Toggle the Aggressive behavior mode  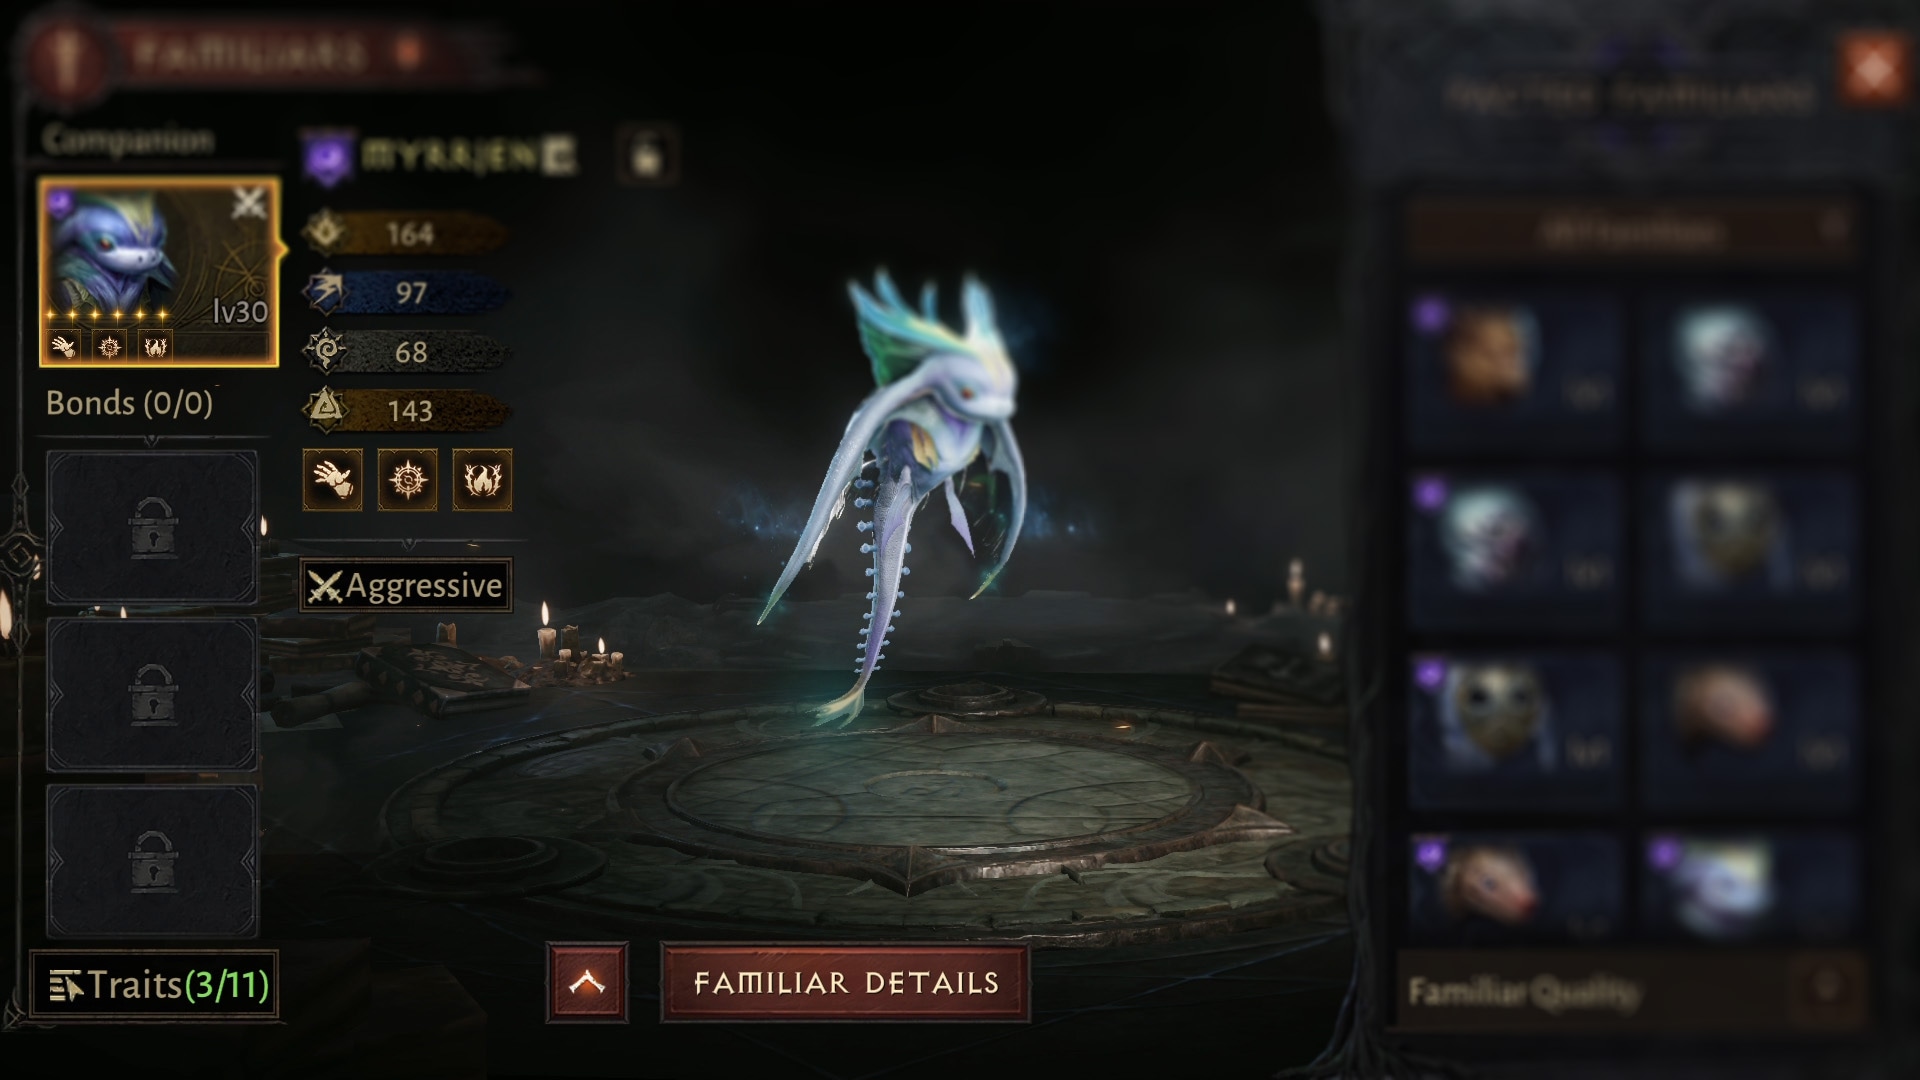click(x=406, y=585)
